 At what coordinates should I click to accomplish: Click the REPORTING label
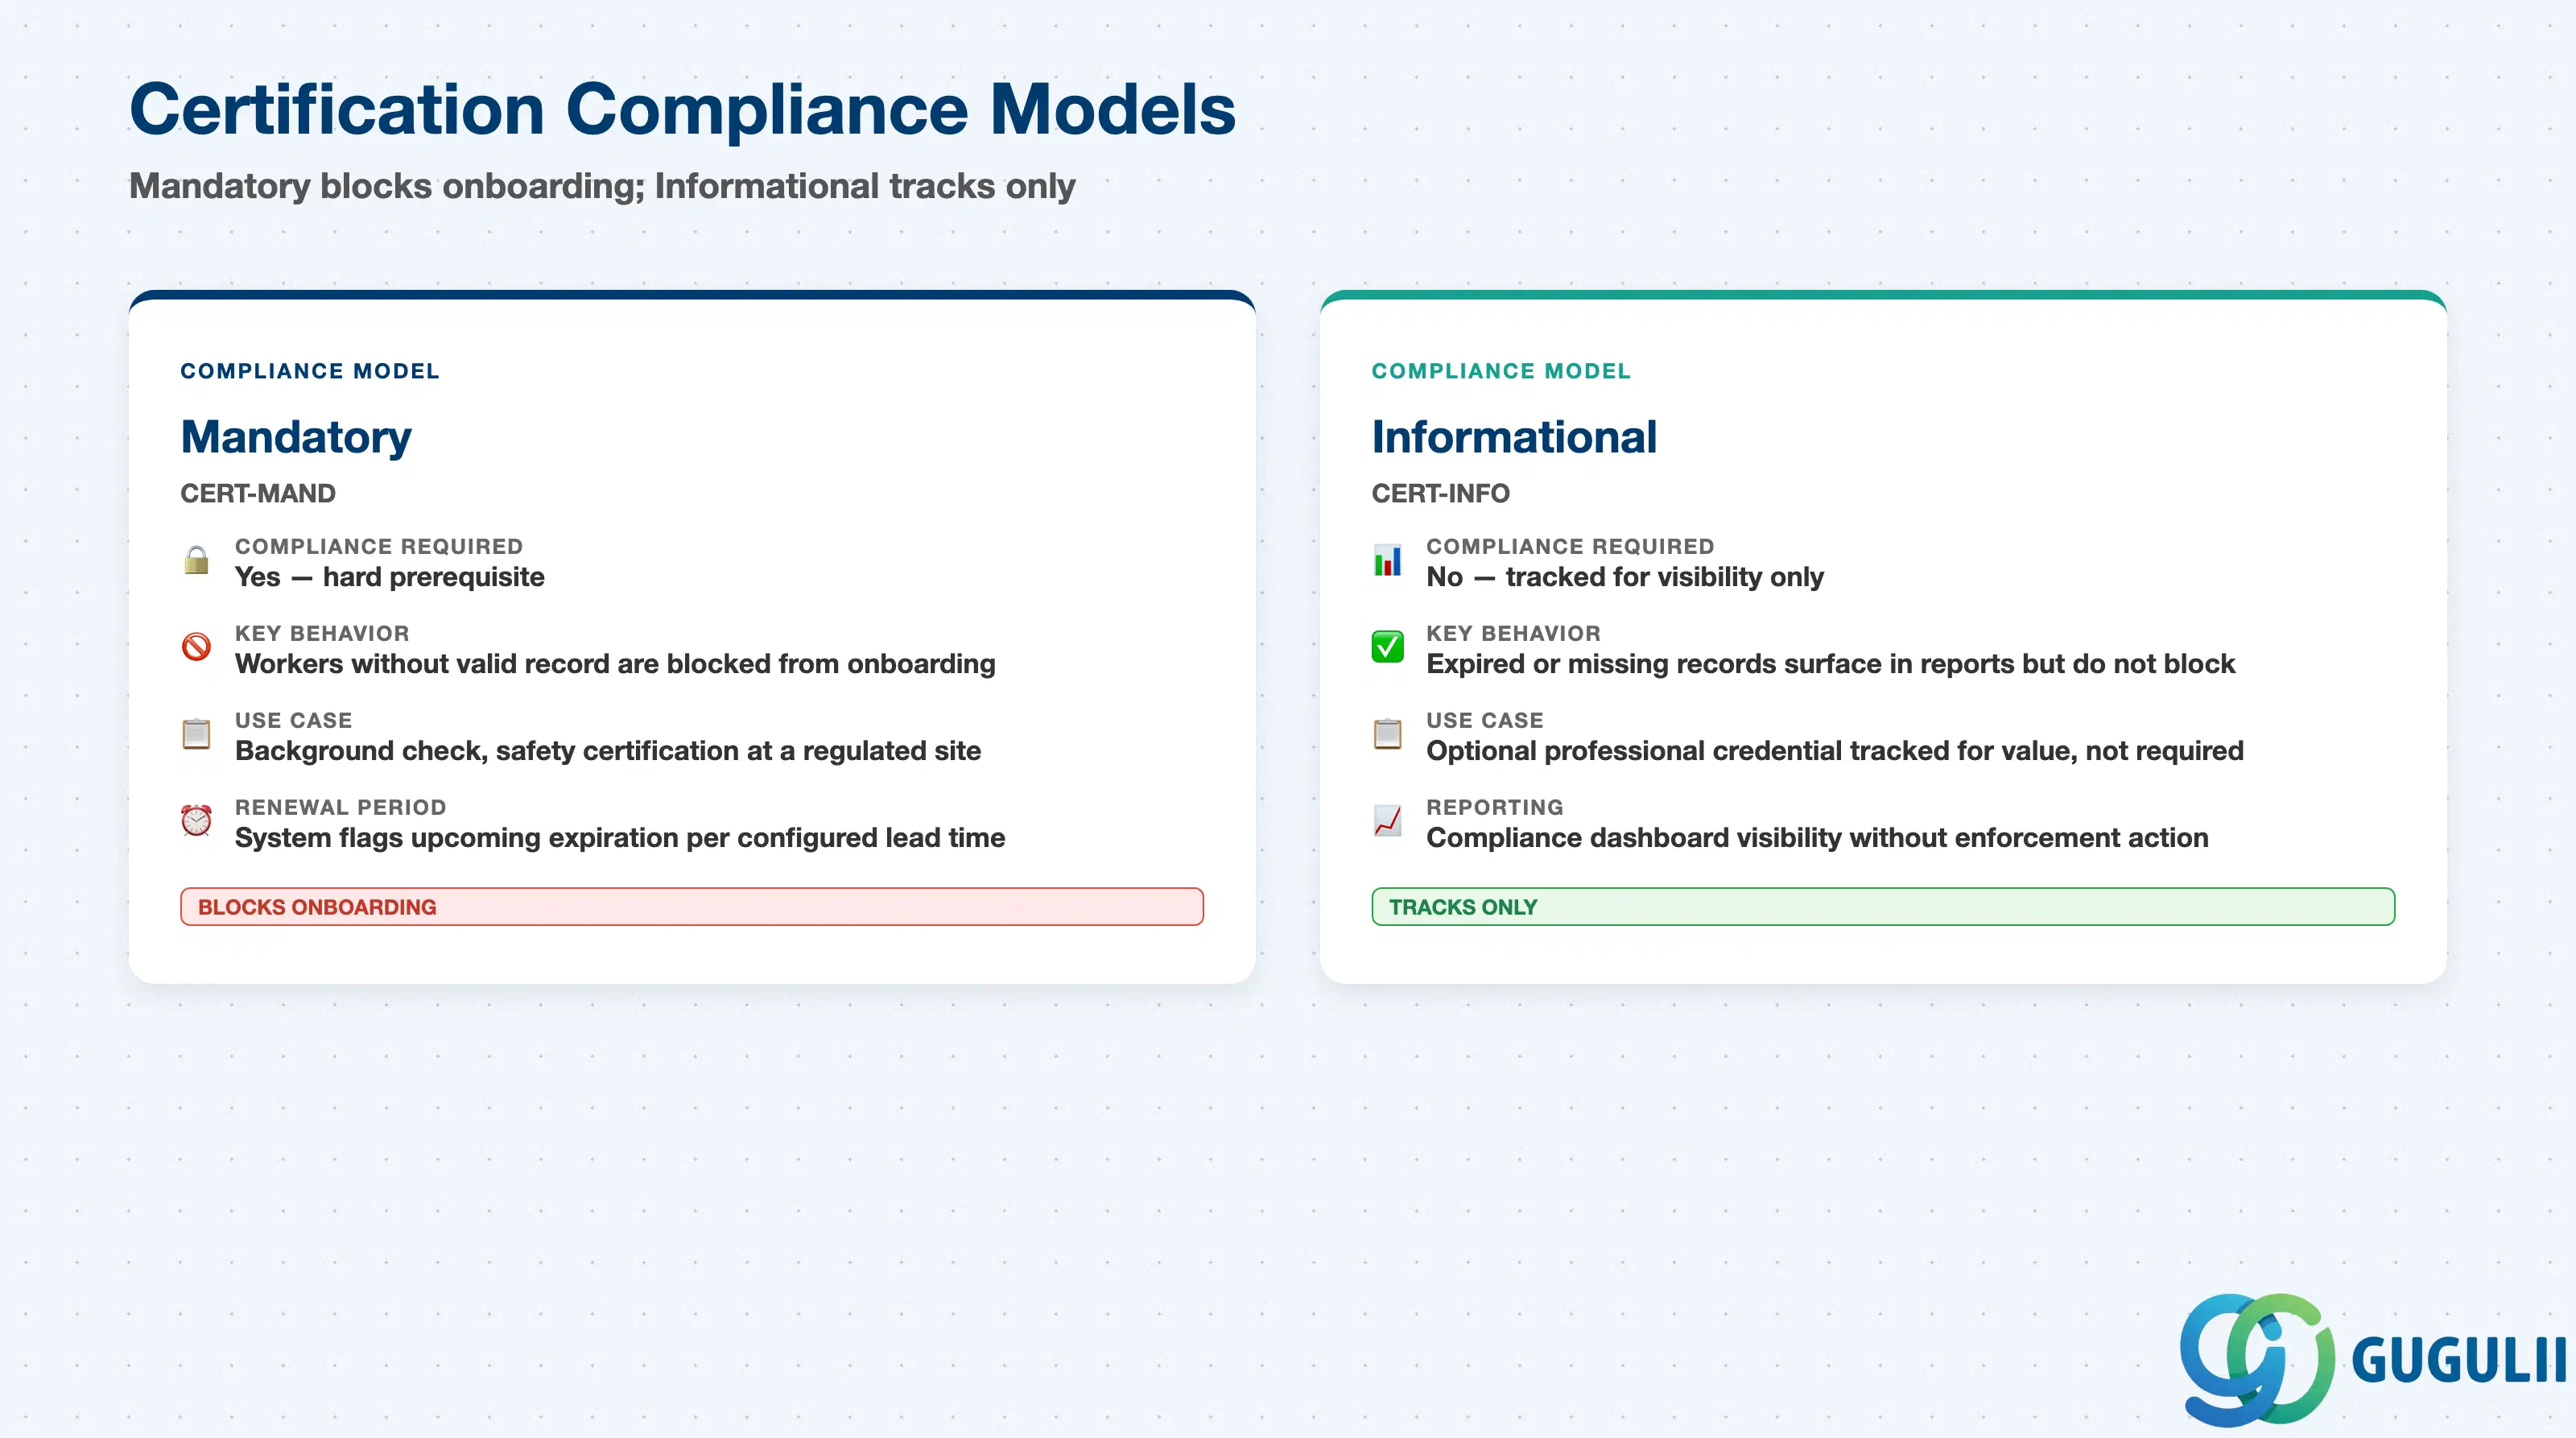1495,807
